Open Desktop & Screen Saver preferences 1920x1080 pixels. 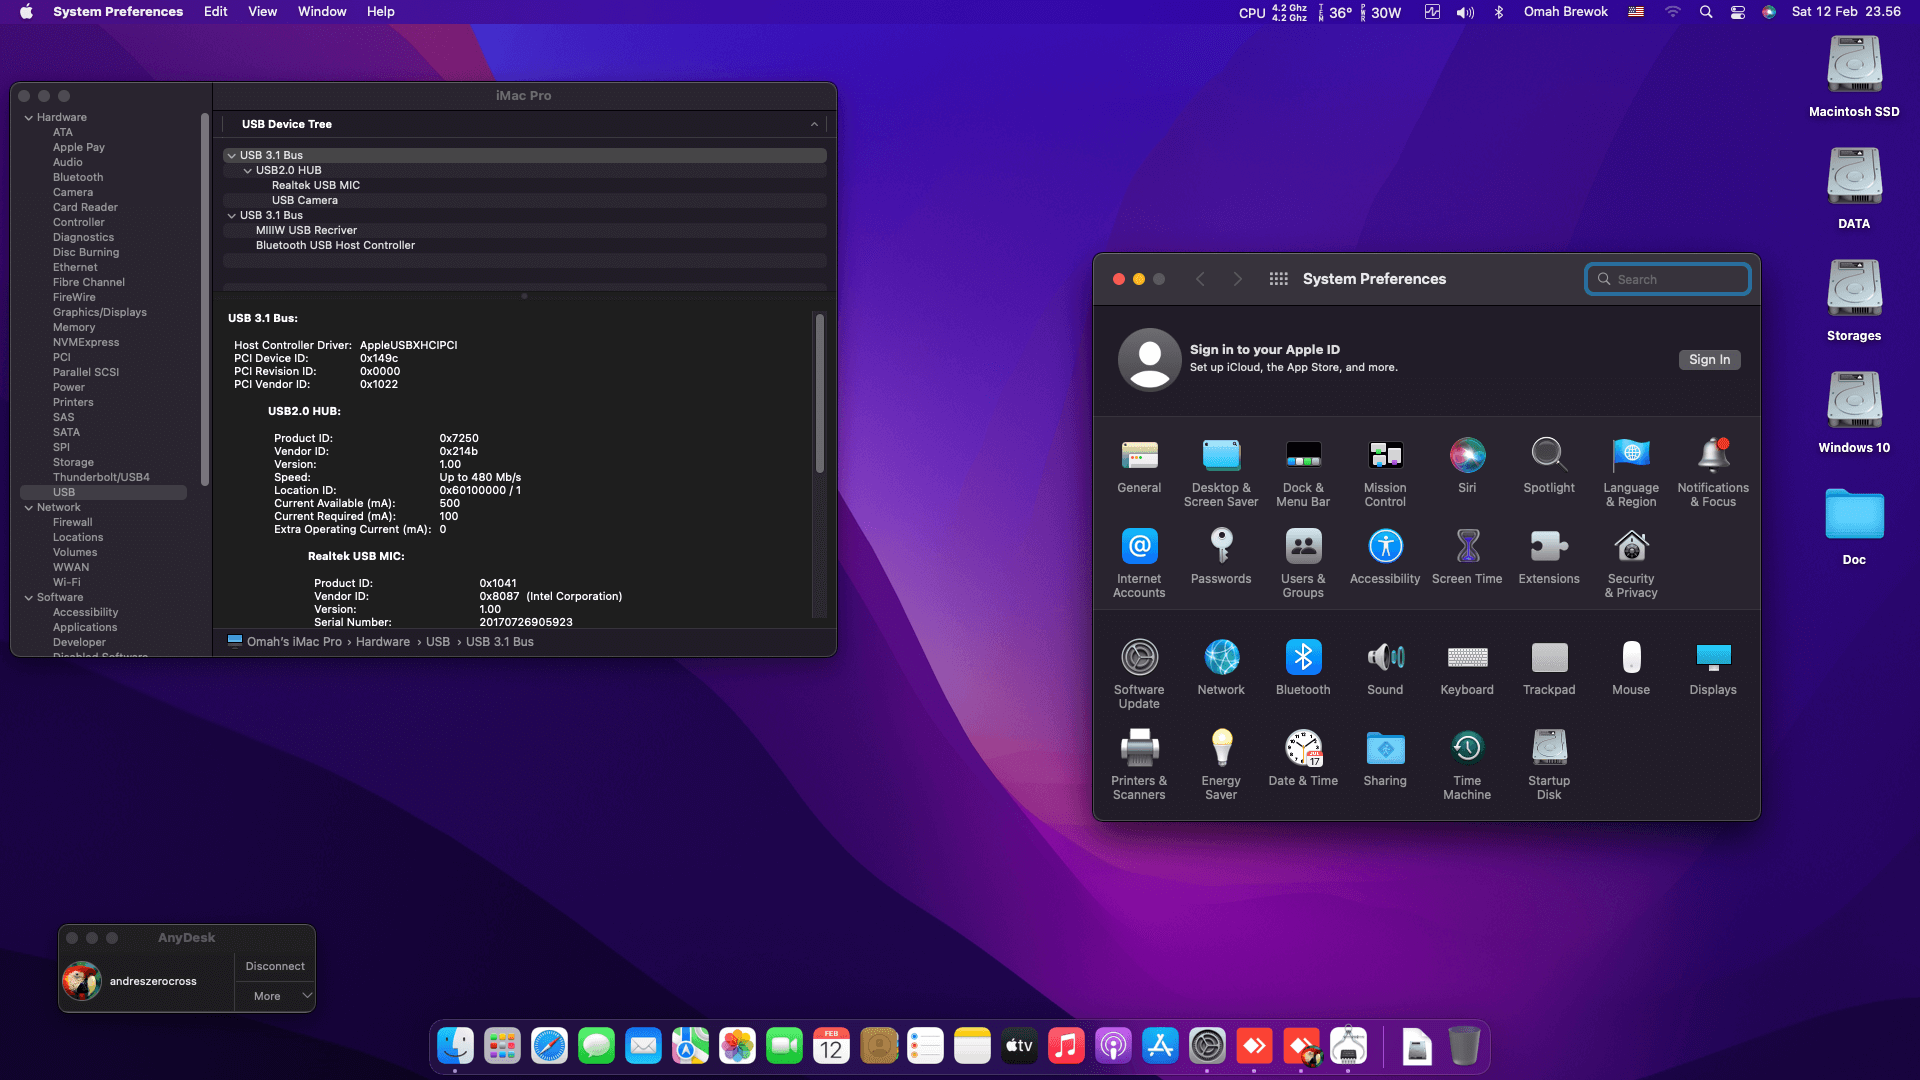pos(1221,473)
